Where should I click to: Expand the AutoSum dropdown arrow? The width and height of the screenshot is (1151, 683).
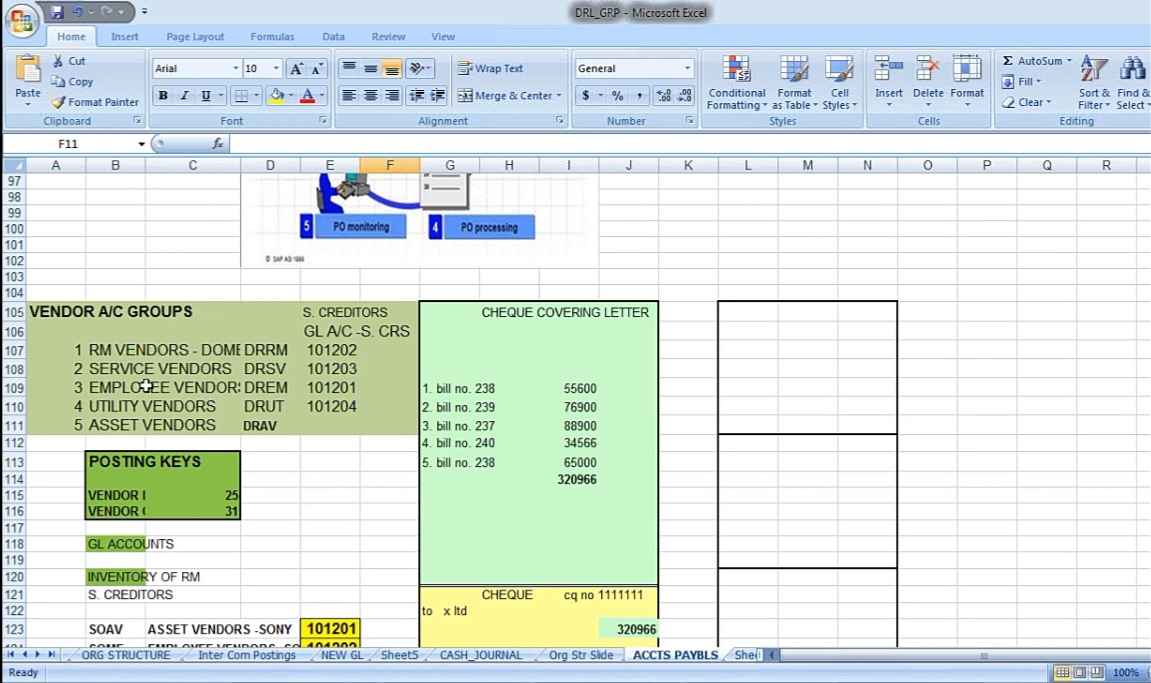pos(1069,61)
